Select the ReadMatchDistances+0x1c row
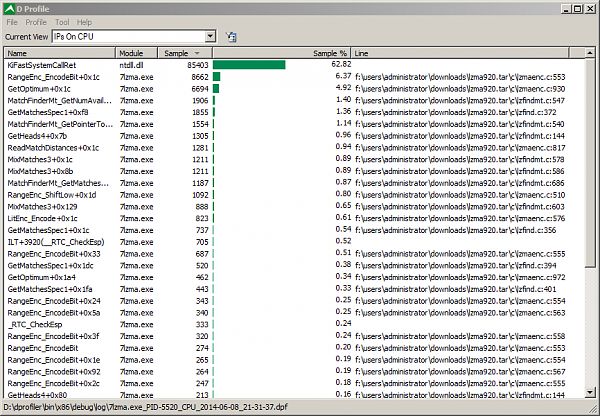 pyautogui.click(x=295, y=148)
